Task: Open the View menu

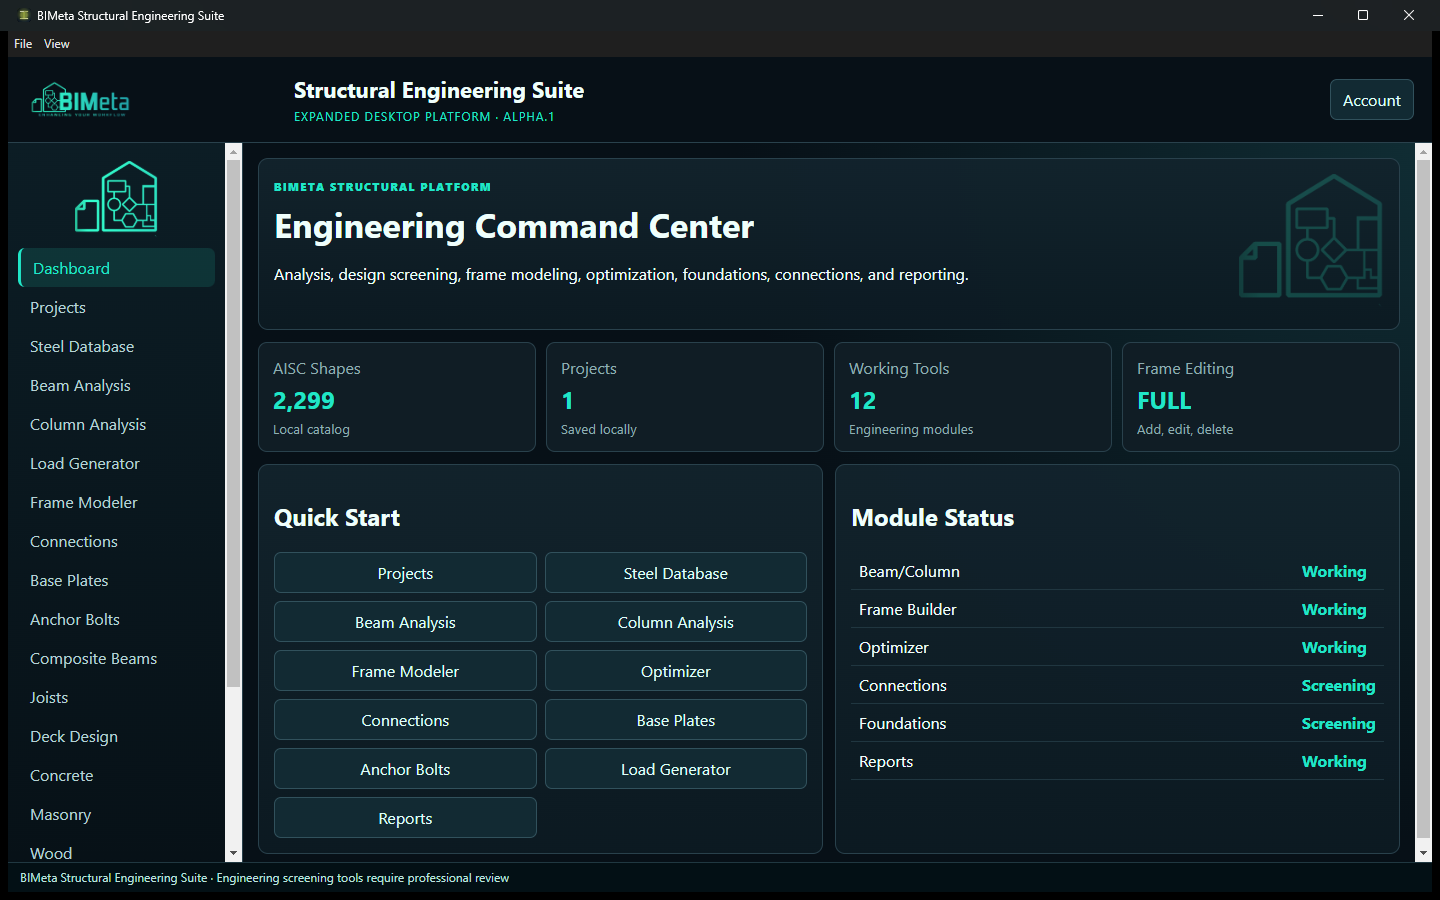Action: [57, 44]
